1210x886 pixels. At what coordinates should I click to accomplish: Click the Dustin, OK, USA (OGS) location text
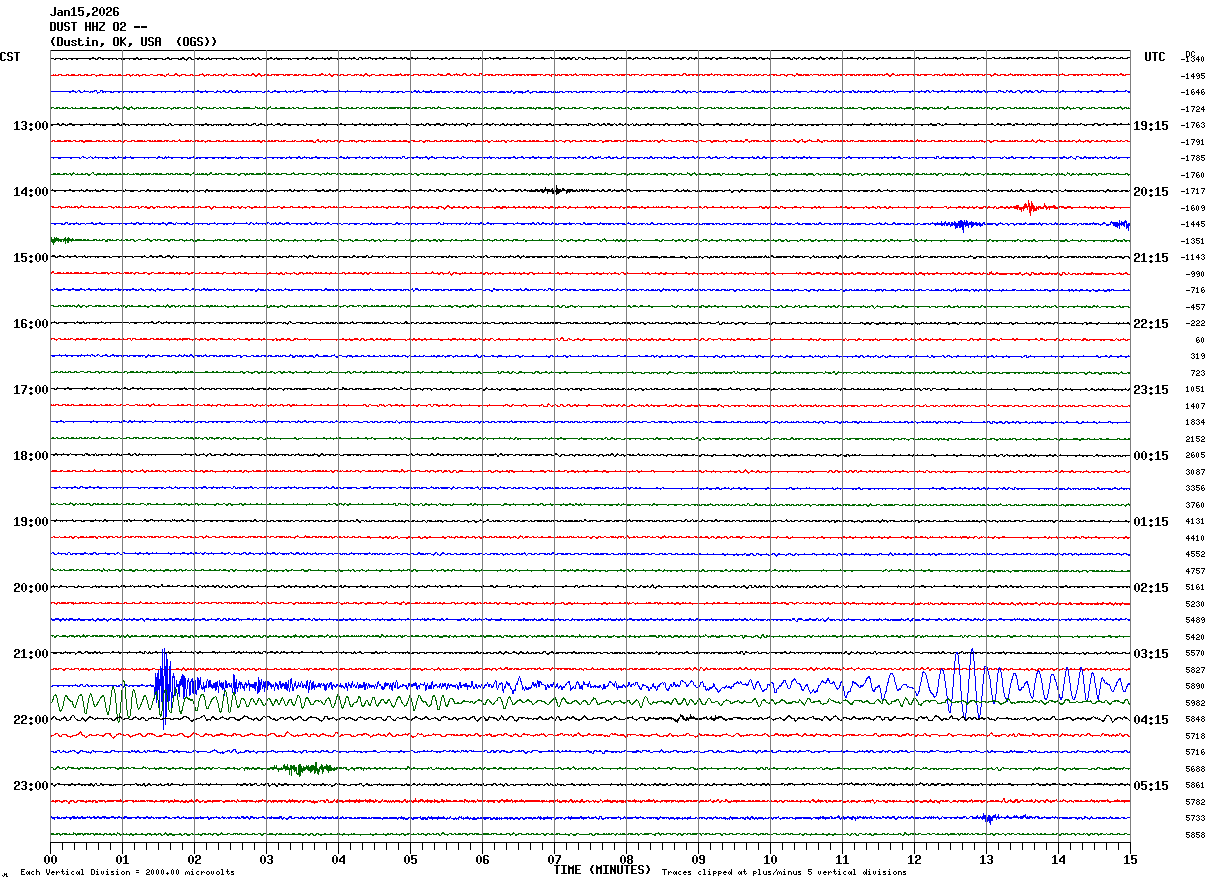click(x=133, y=42)
